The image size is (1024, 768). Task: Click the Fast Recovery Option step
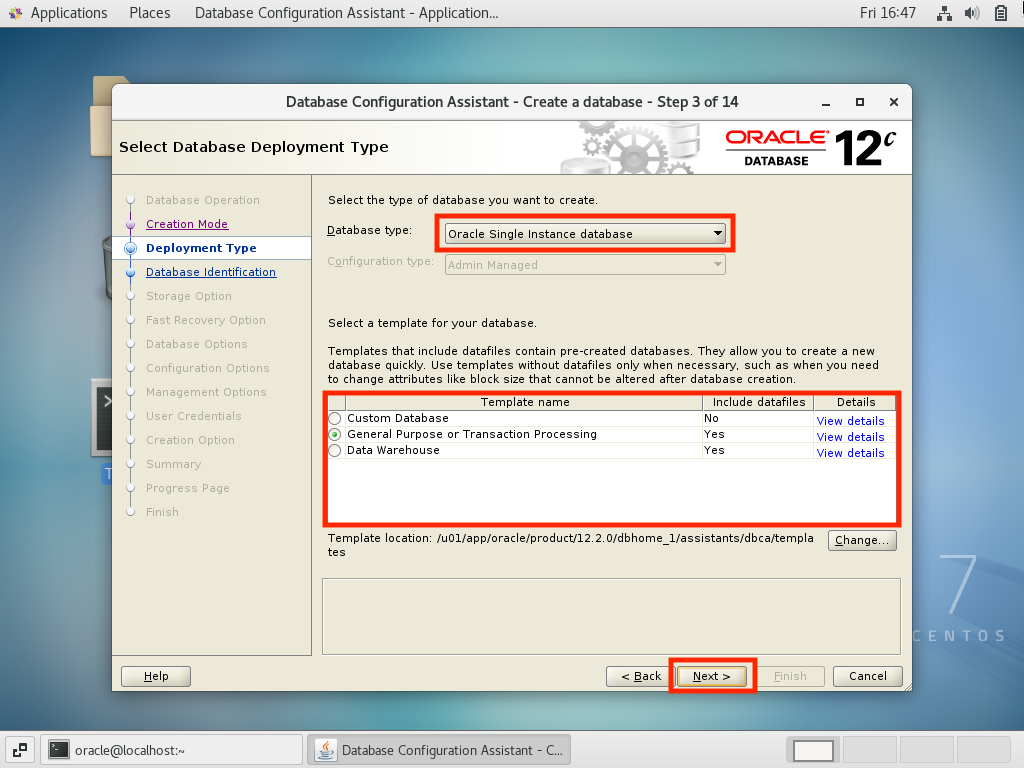(206, 320)
